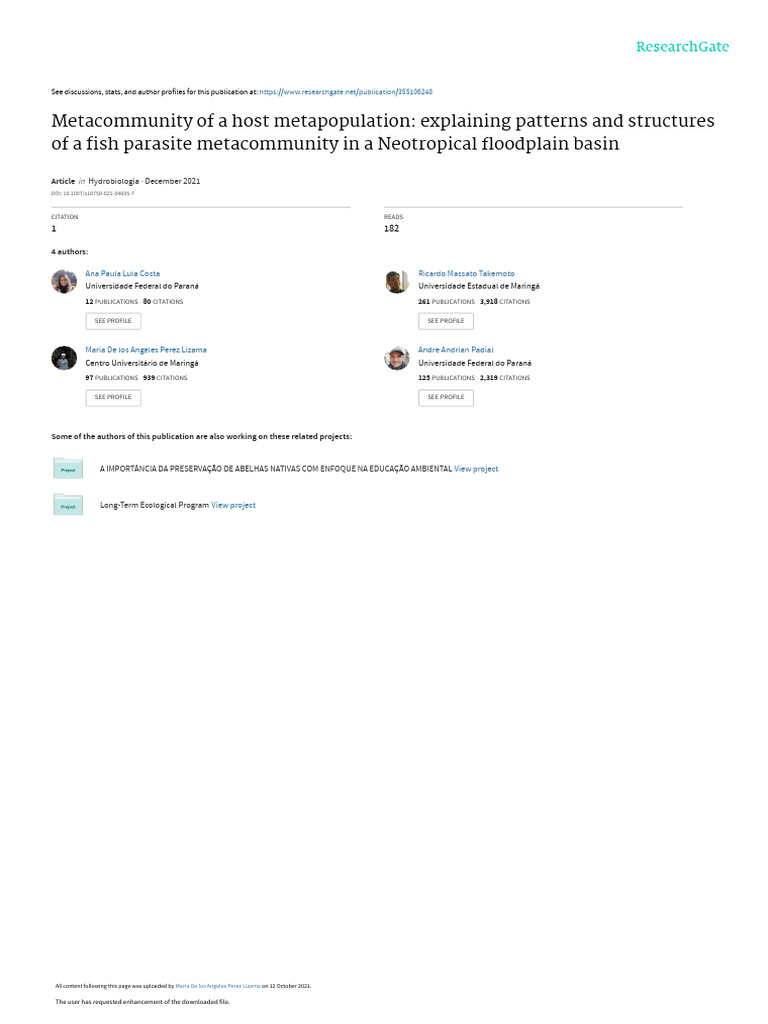The height and width of the screenshot is (1024, 768).
Task: Click the Project icon beside the ABELHAS NATIVAS project
Action: point(68,468)
